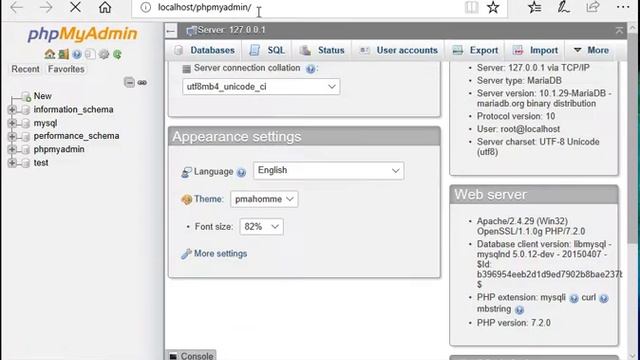Open the Export tab
Screen dimensions: 640x360
pos(475,50)
